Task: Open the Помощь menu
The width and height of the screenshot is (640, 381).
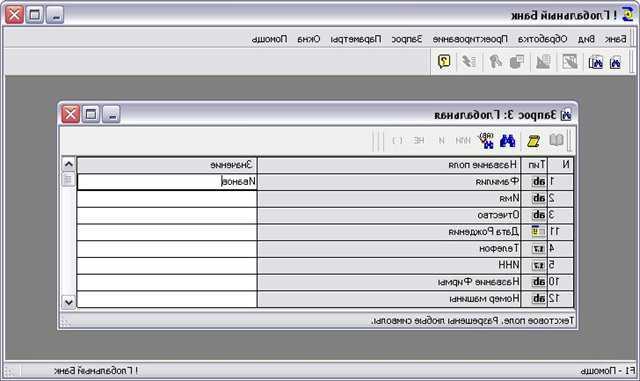Action: pos(269,39)
